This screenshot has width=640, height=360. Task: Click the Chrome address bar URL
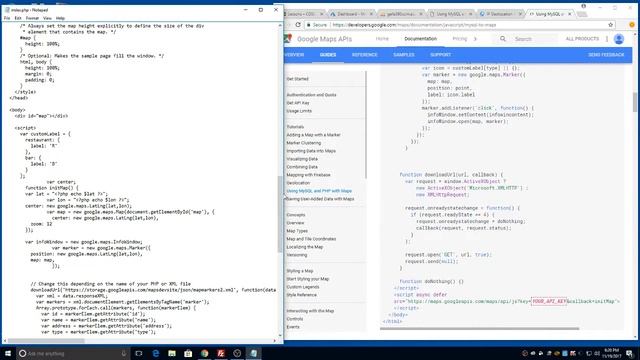[x=414, y=25]
